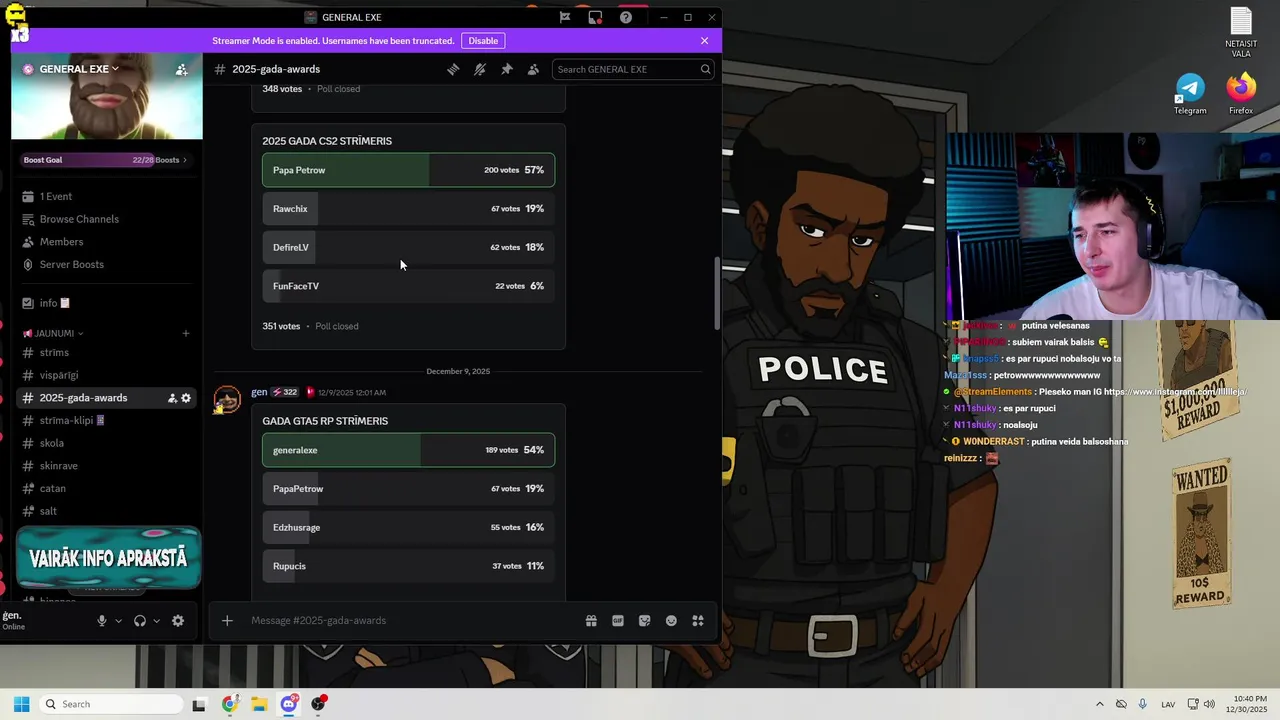Open NETAISIT VALA desktop file

(1241, 33)
